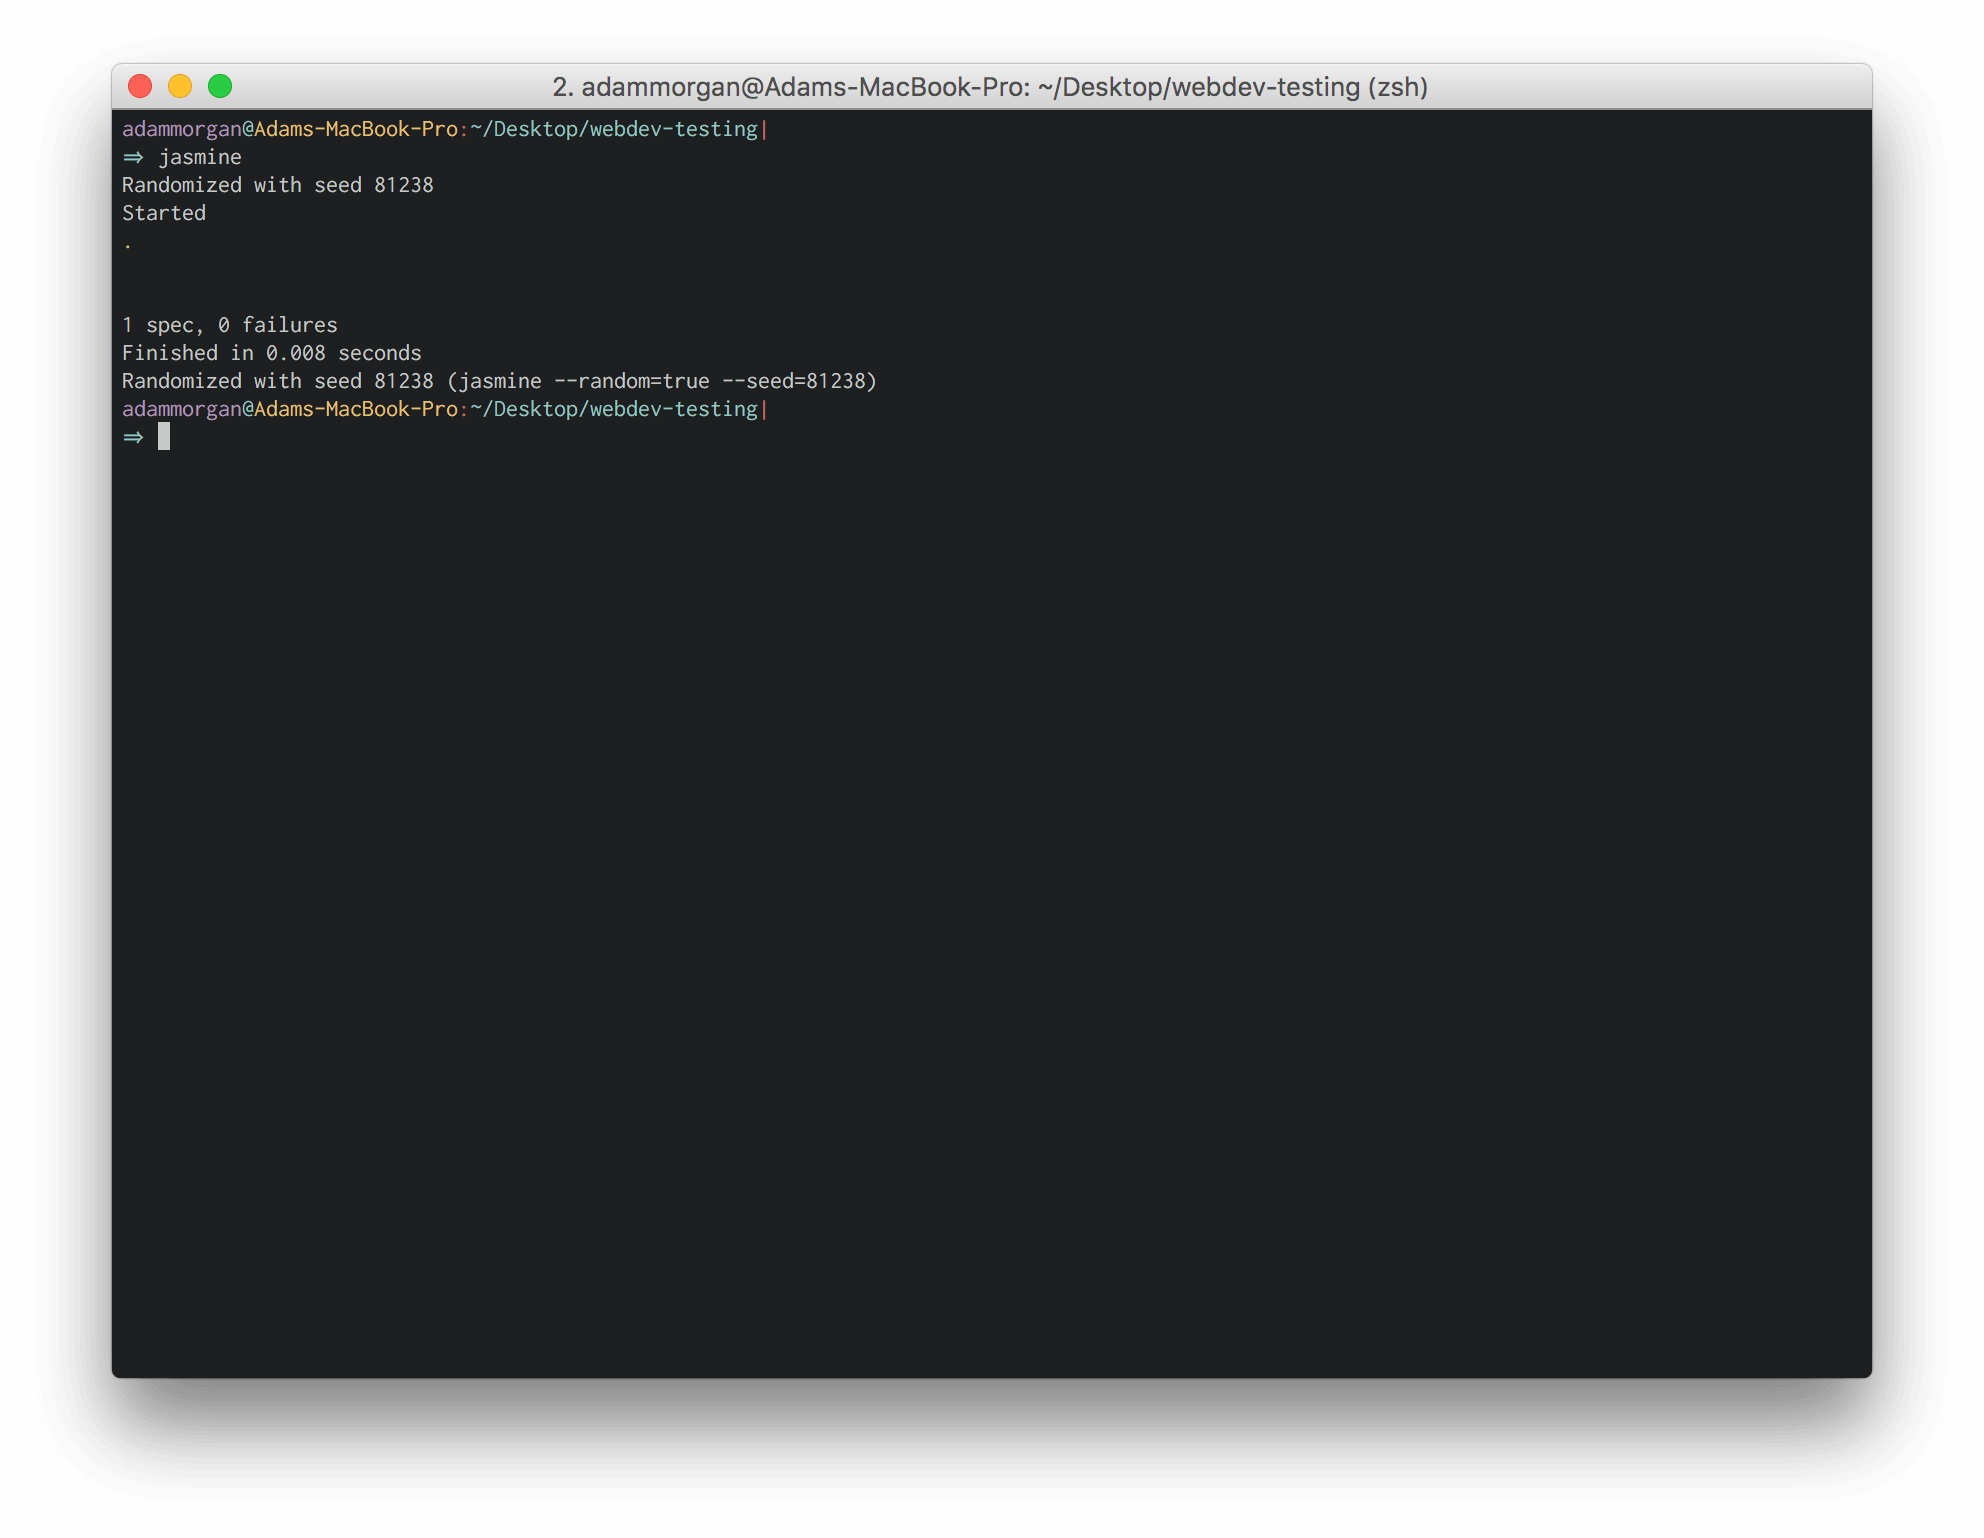Click 'Adams-MacBook-Pro' in the second prompt
Viewport: 1984px width, 1538px height.
click(x=356, y=409)
